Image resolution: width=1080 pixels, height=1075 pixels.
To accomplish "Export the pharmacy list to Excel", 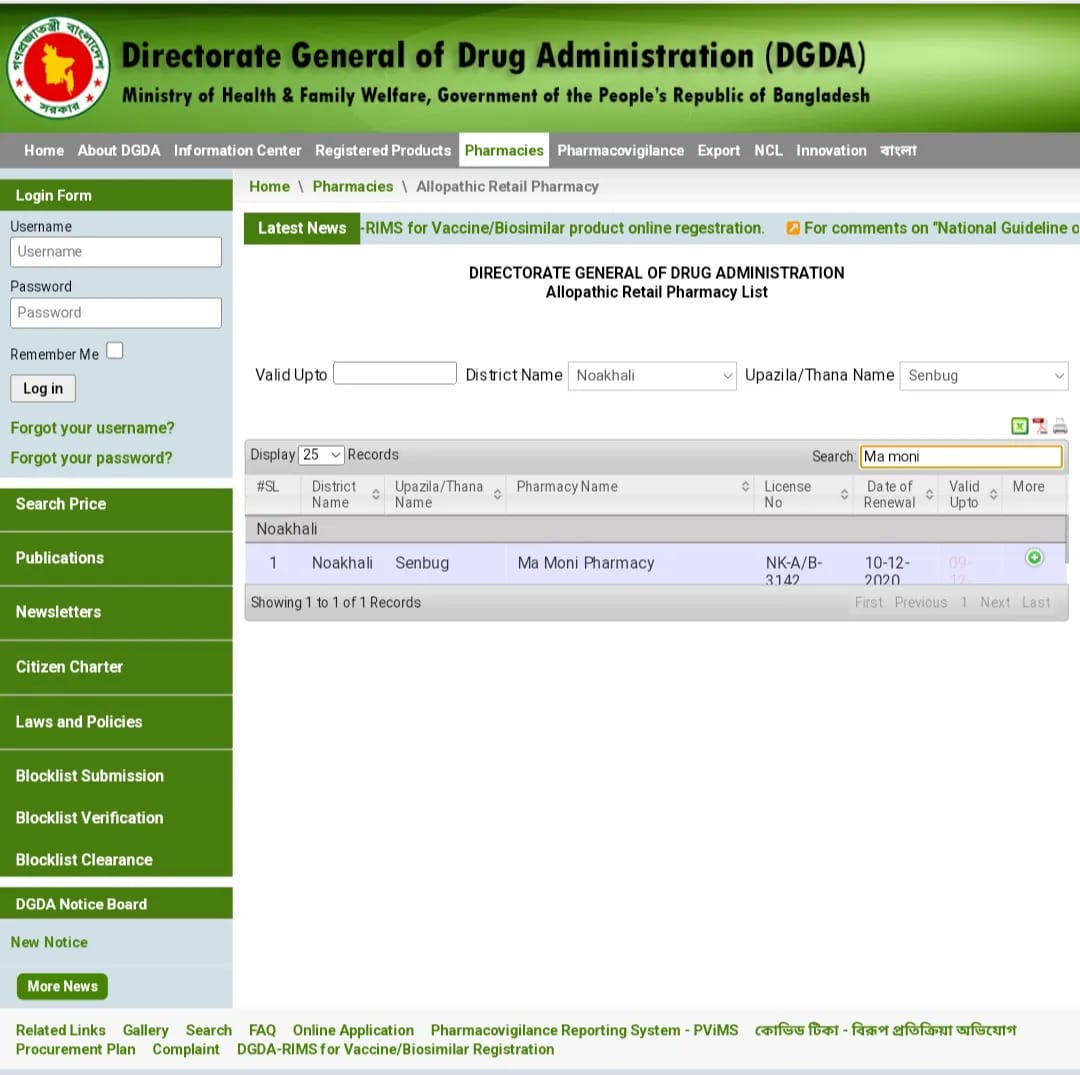I will 1019,426.
